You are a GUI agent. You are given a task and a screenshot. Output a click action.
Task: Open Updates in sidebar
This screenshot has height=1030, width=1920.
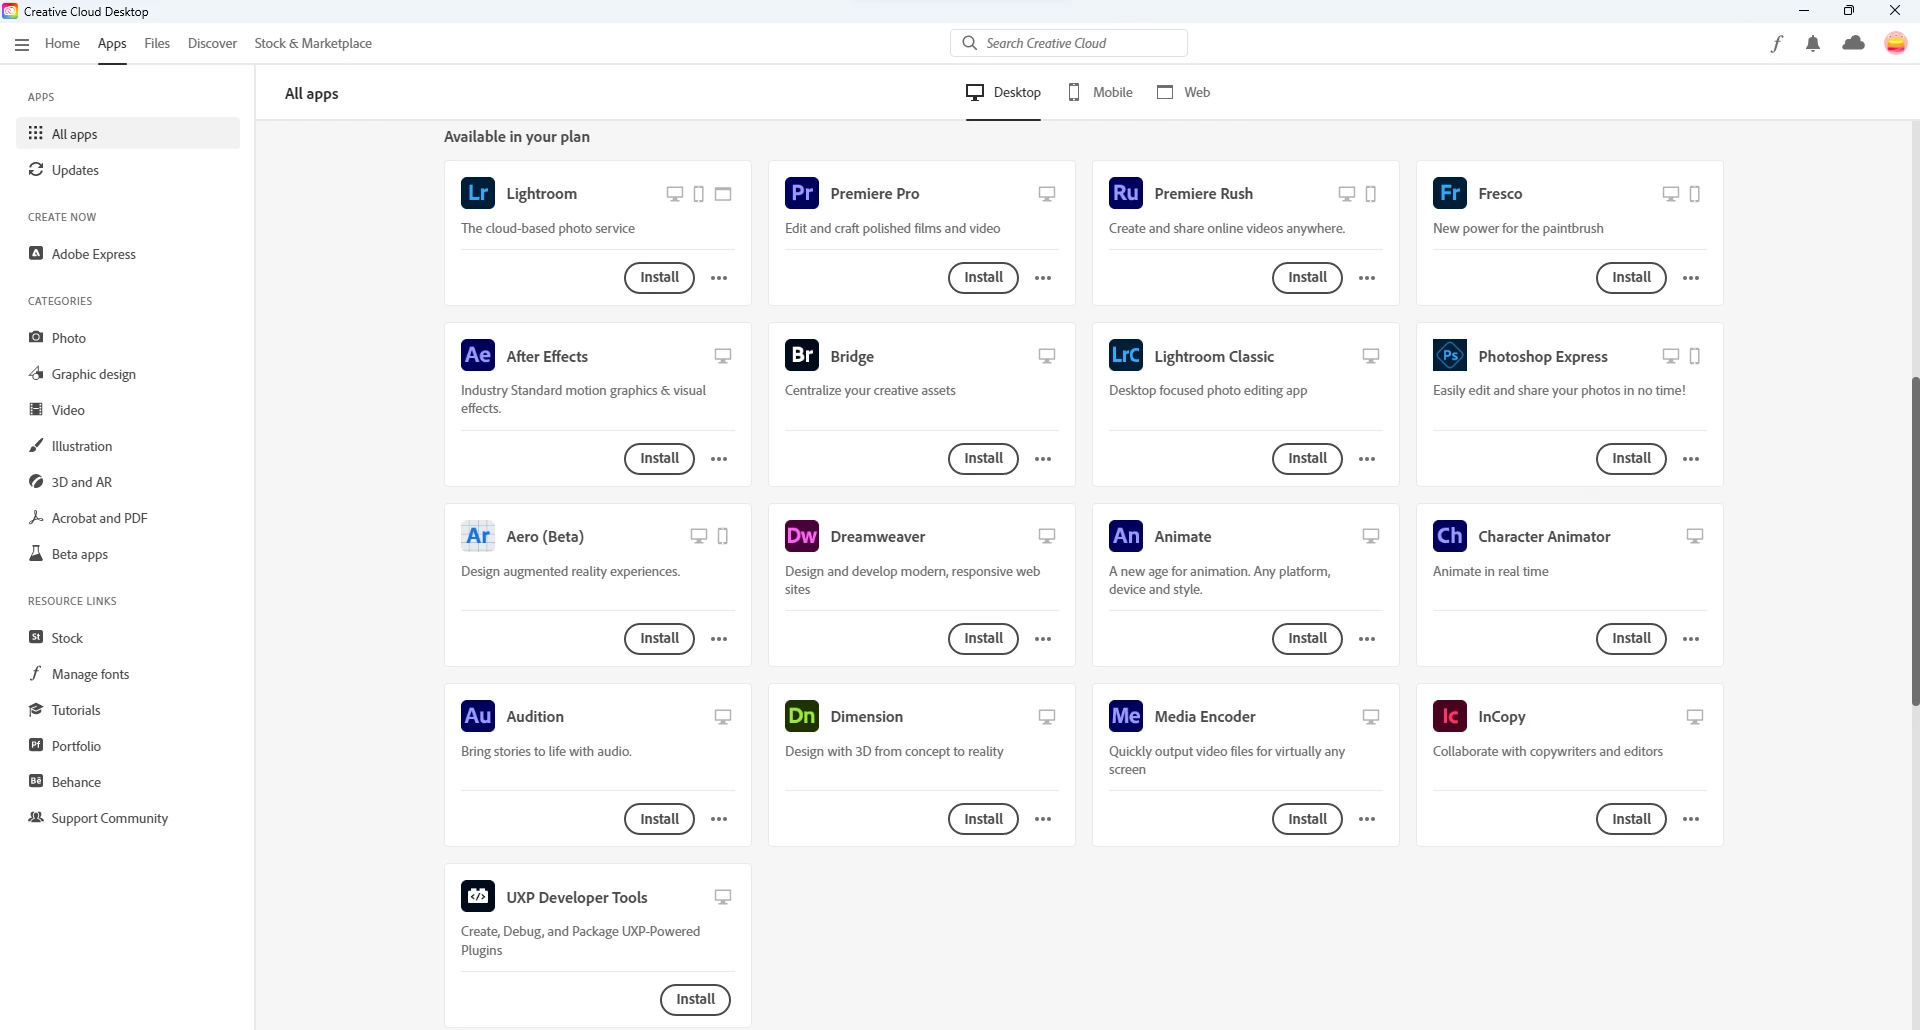coord(128,170)
